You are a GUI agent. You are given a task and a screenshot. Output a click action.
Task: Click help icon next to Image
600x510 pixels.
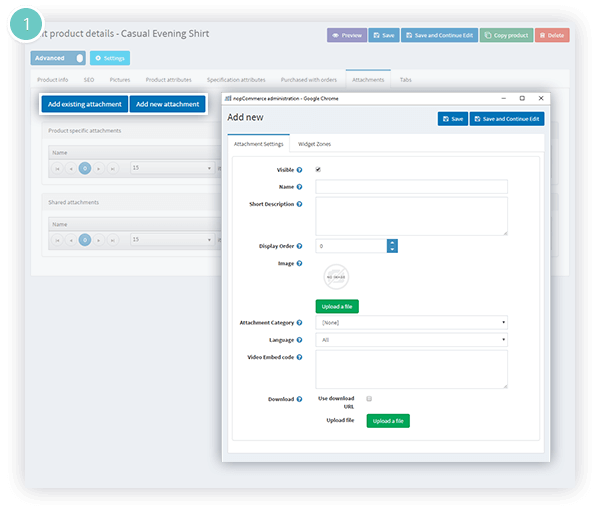click(x=299, y=263)
